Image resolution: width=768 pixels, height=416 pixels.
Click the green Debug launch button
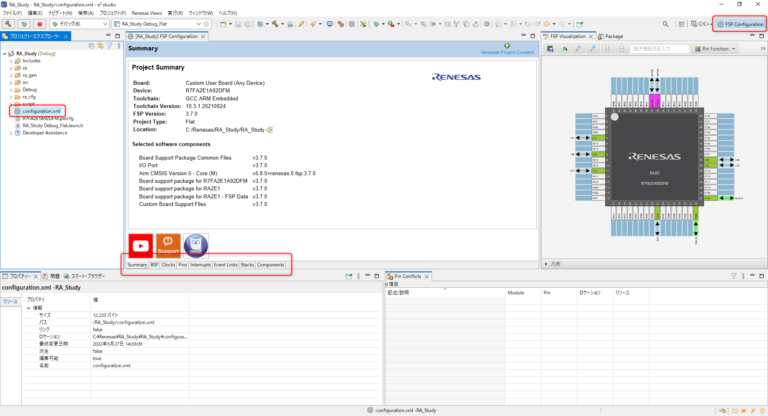pos(24,24)
